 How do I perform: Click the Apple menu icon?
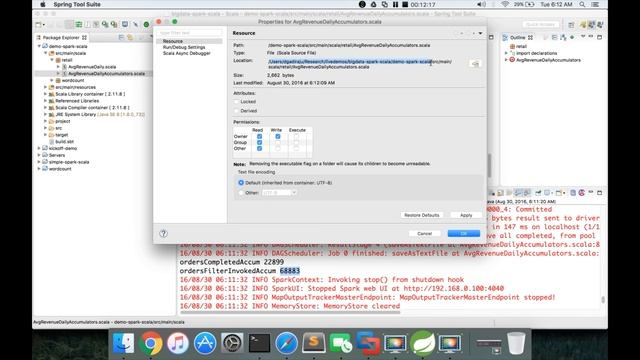pyautogui.click(x=42, y=4)
